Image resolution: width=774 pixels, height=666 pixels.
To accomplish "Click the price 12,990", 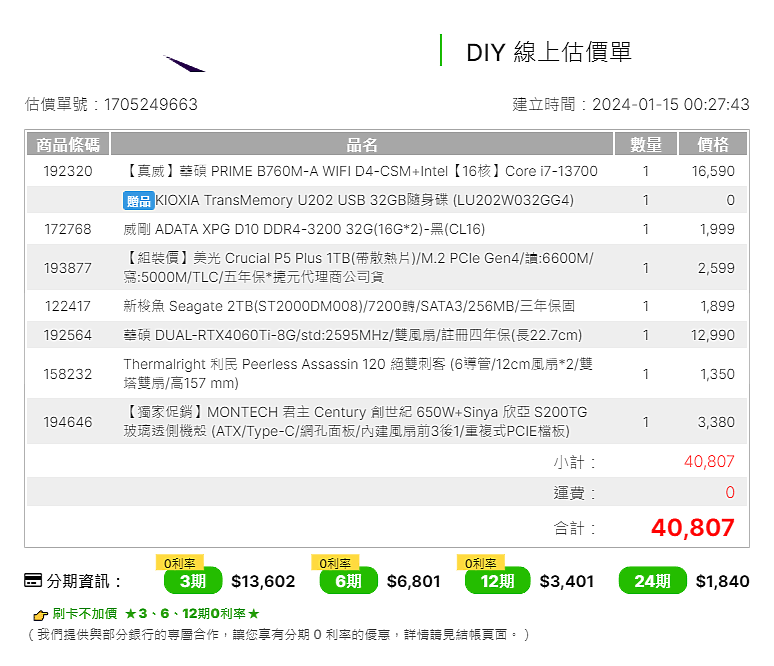I will [713, 335].
